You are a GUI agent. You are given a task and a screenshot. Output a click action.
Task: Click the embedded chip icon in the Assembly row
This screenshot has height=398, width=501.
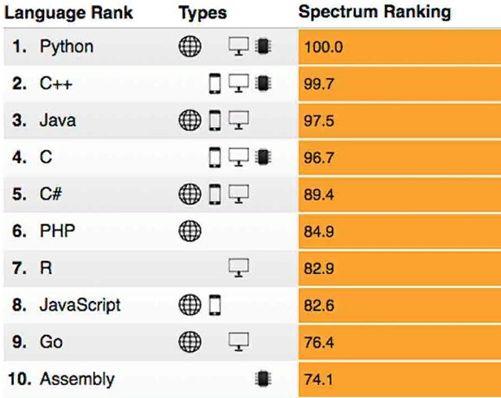pos(263,379)
